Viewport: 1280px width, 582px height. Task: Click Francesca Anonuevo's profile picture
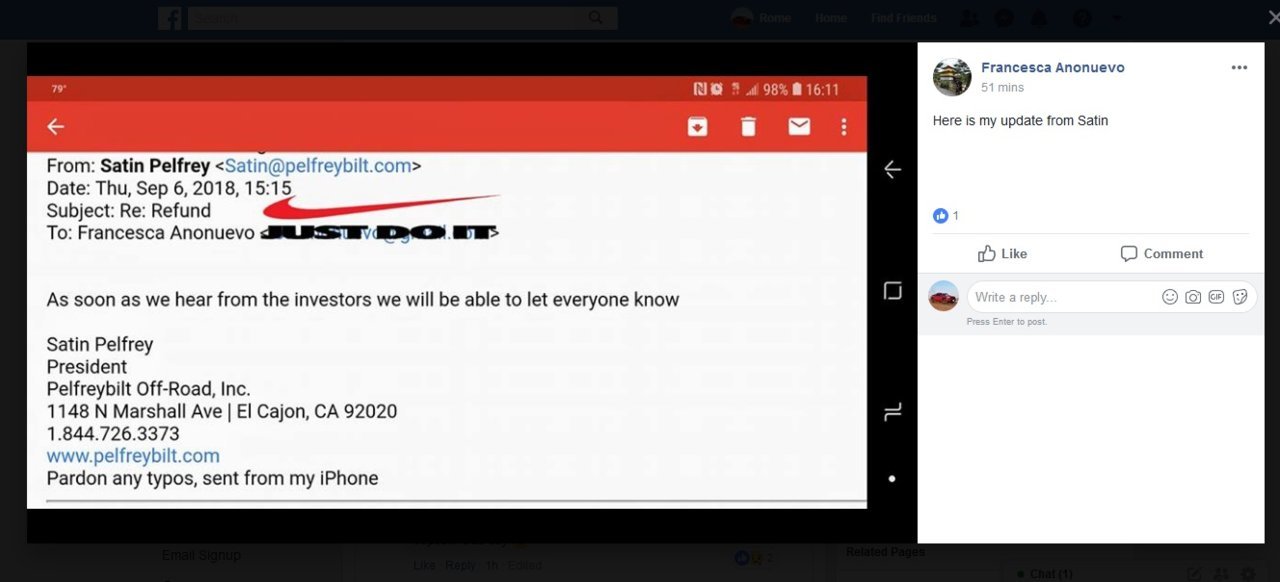[952, 77]
